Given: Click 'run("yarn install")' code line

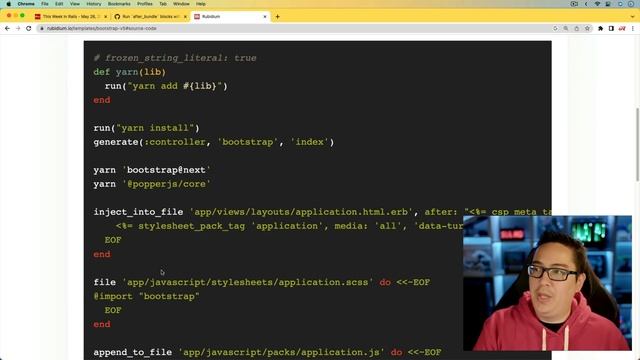Looking at the screenshot, I should pyautogui.click(x=146, y=128).
